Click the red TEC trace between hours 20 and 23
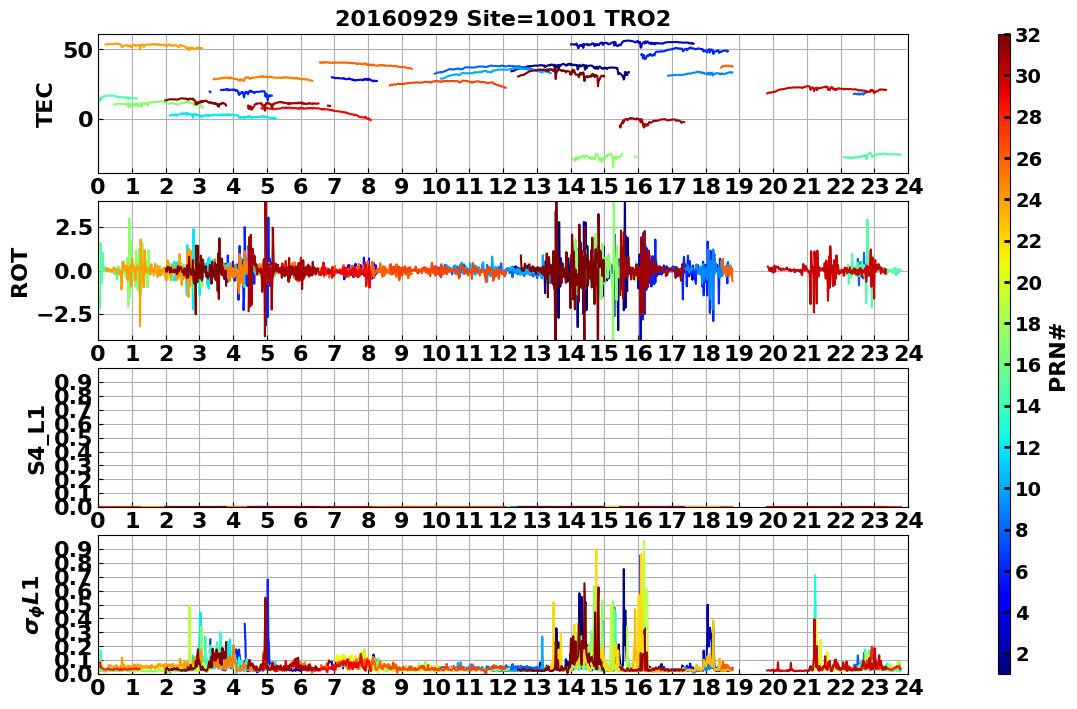The height and width of the screenshot is (709, 1077). pos(827,89)
